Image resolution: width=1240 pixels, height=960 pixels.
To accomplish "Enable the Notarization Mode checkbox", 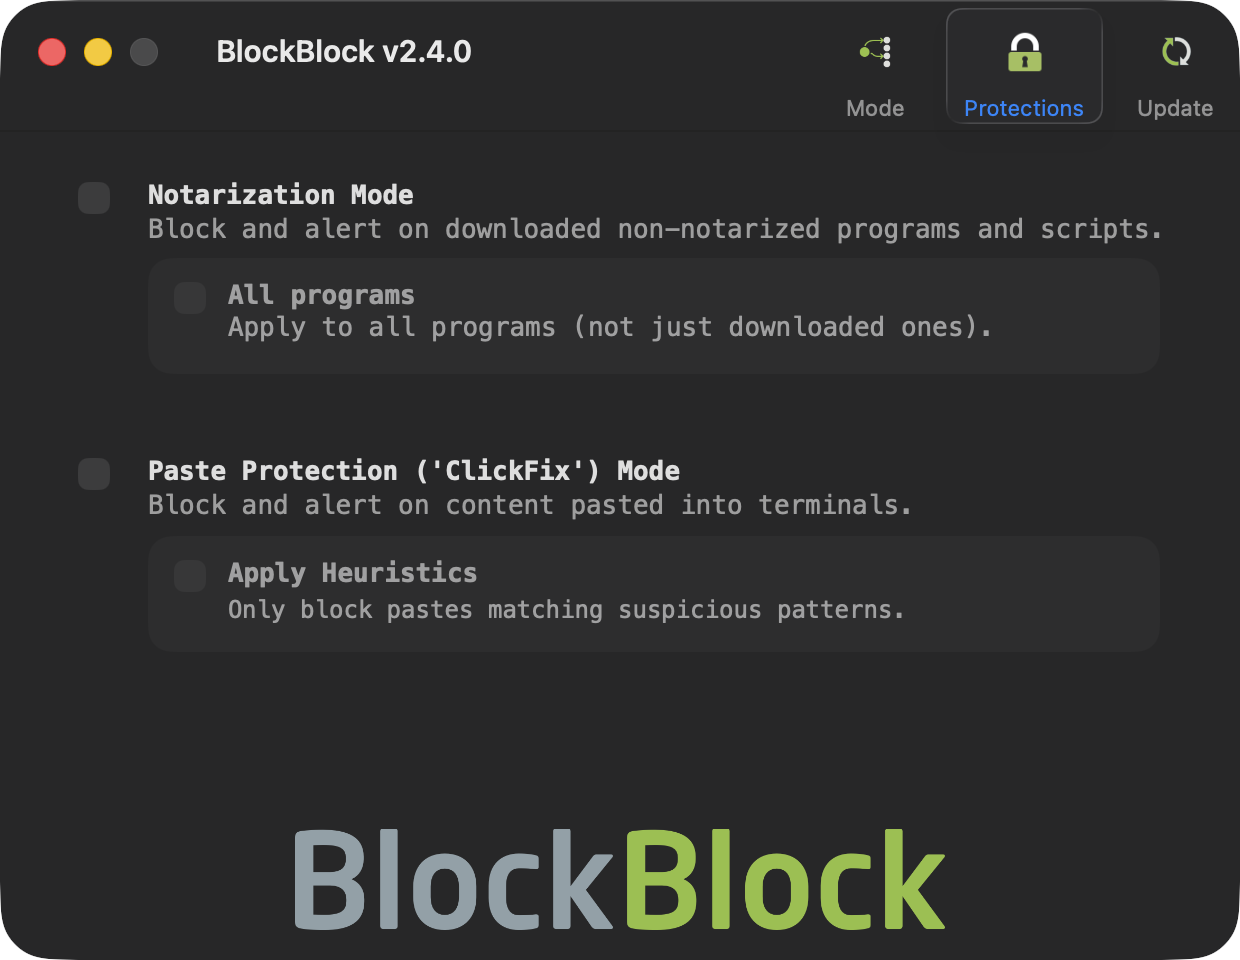I will pos(94,198).
